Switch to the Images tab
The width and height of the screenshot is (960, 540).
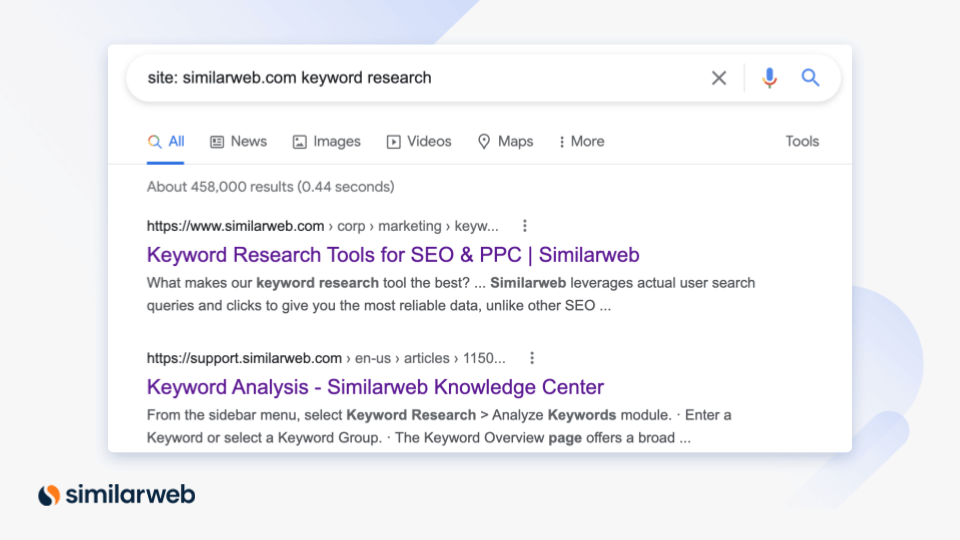(327, 141)
